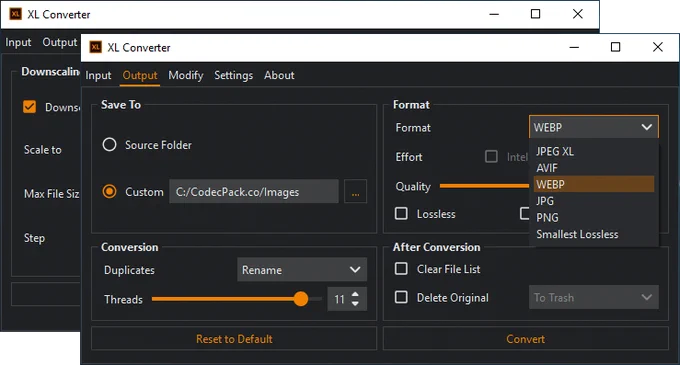Image resolution: width=680 pixels, height=365 pixels.
Task: Click the Quality slider track
Action: pos(484,186)
